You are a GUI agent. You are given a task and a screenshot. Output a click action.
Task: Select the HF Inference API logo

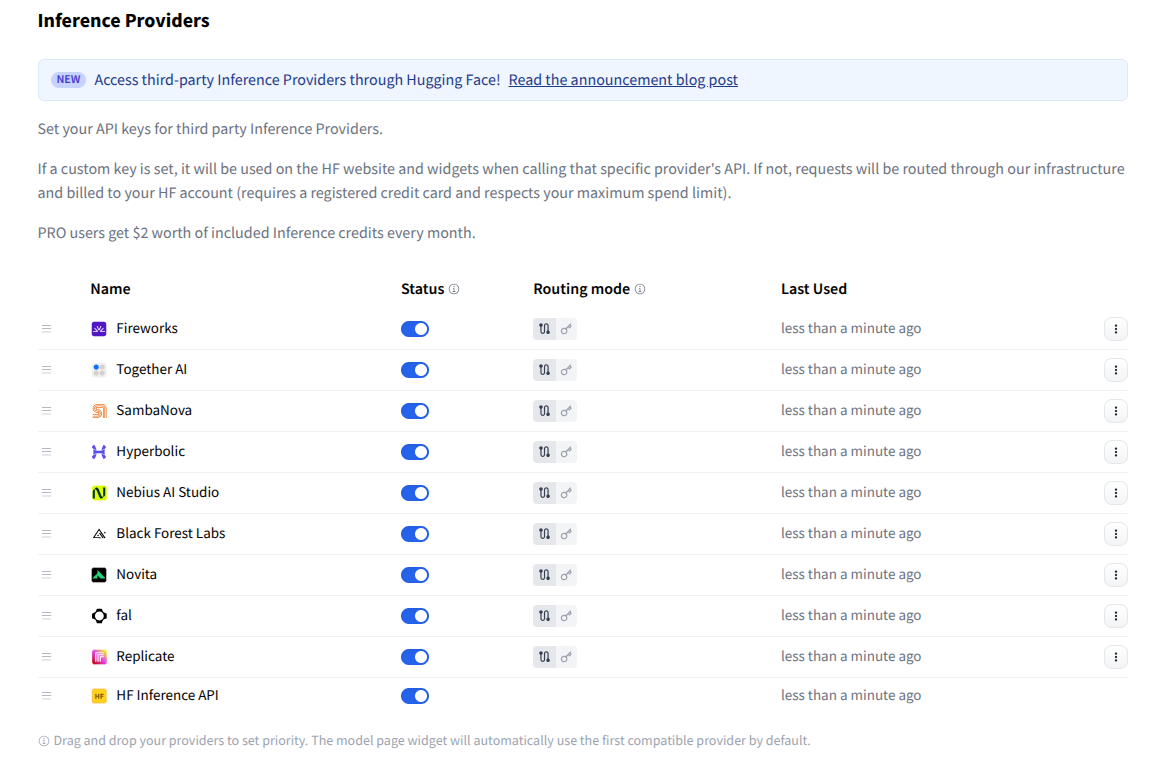99,695
